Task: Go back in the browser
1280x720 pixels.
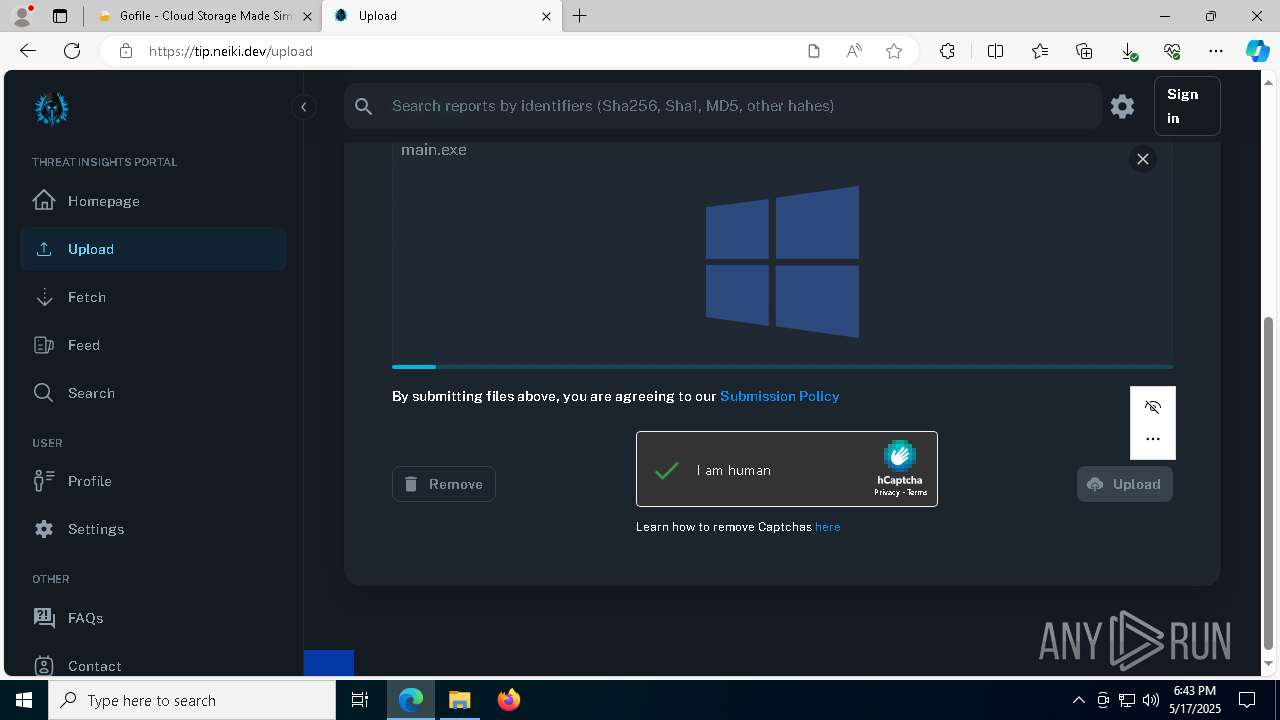Action: (x=28, y=51)
